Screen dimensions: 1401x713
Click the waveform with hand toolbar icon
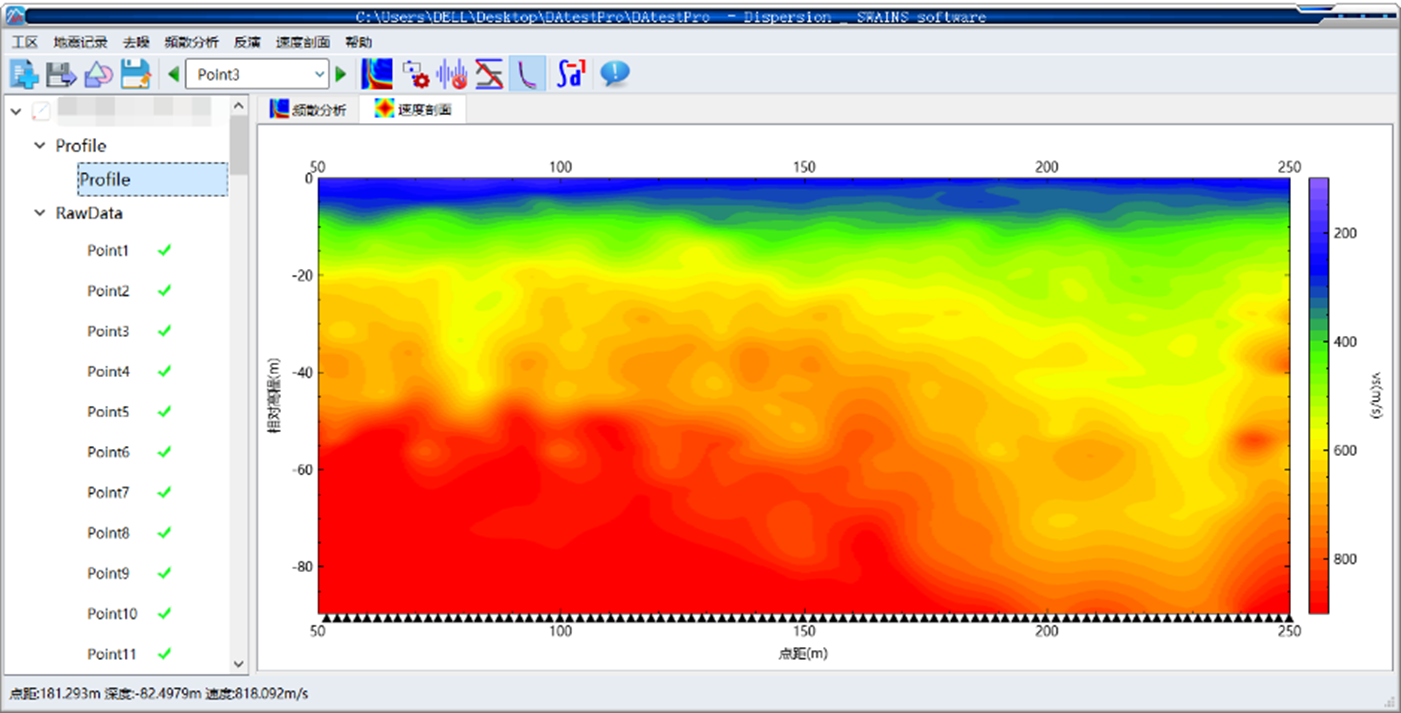pos(452,74)
